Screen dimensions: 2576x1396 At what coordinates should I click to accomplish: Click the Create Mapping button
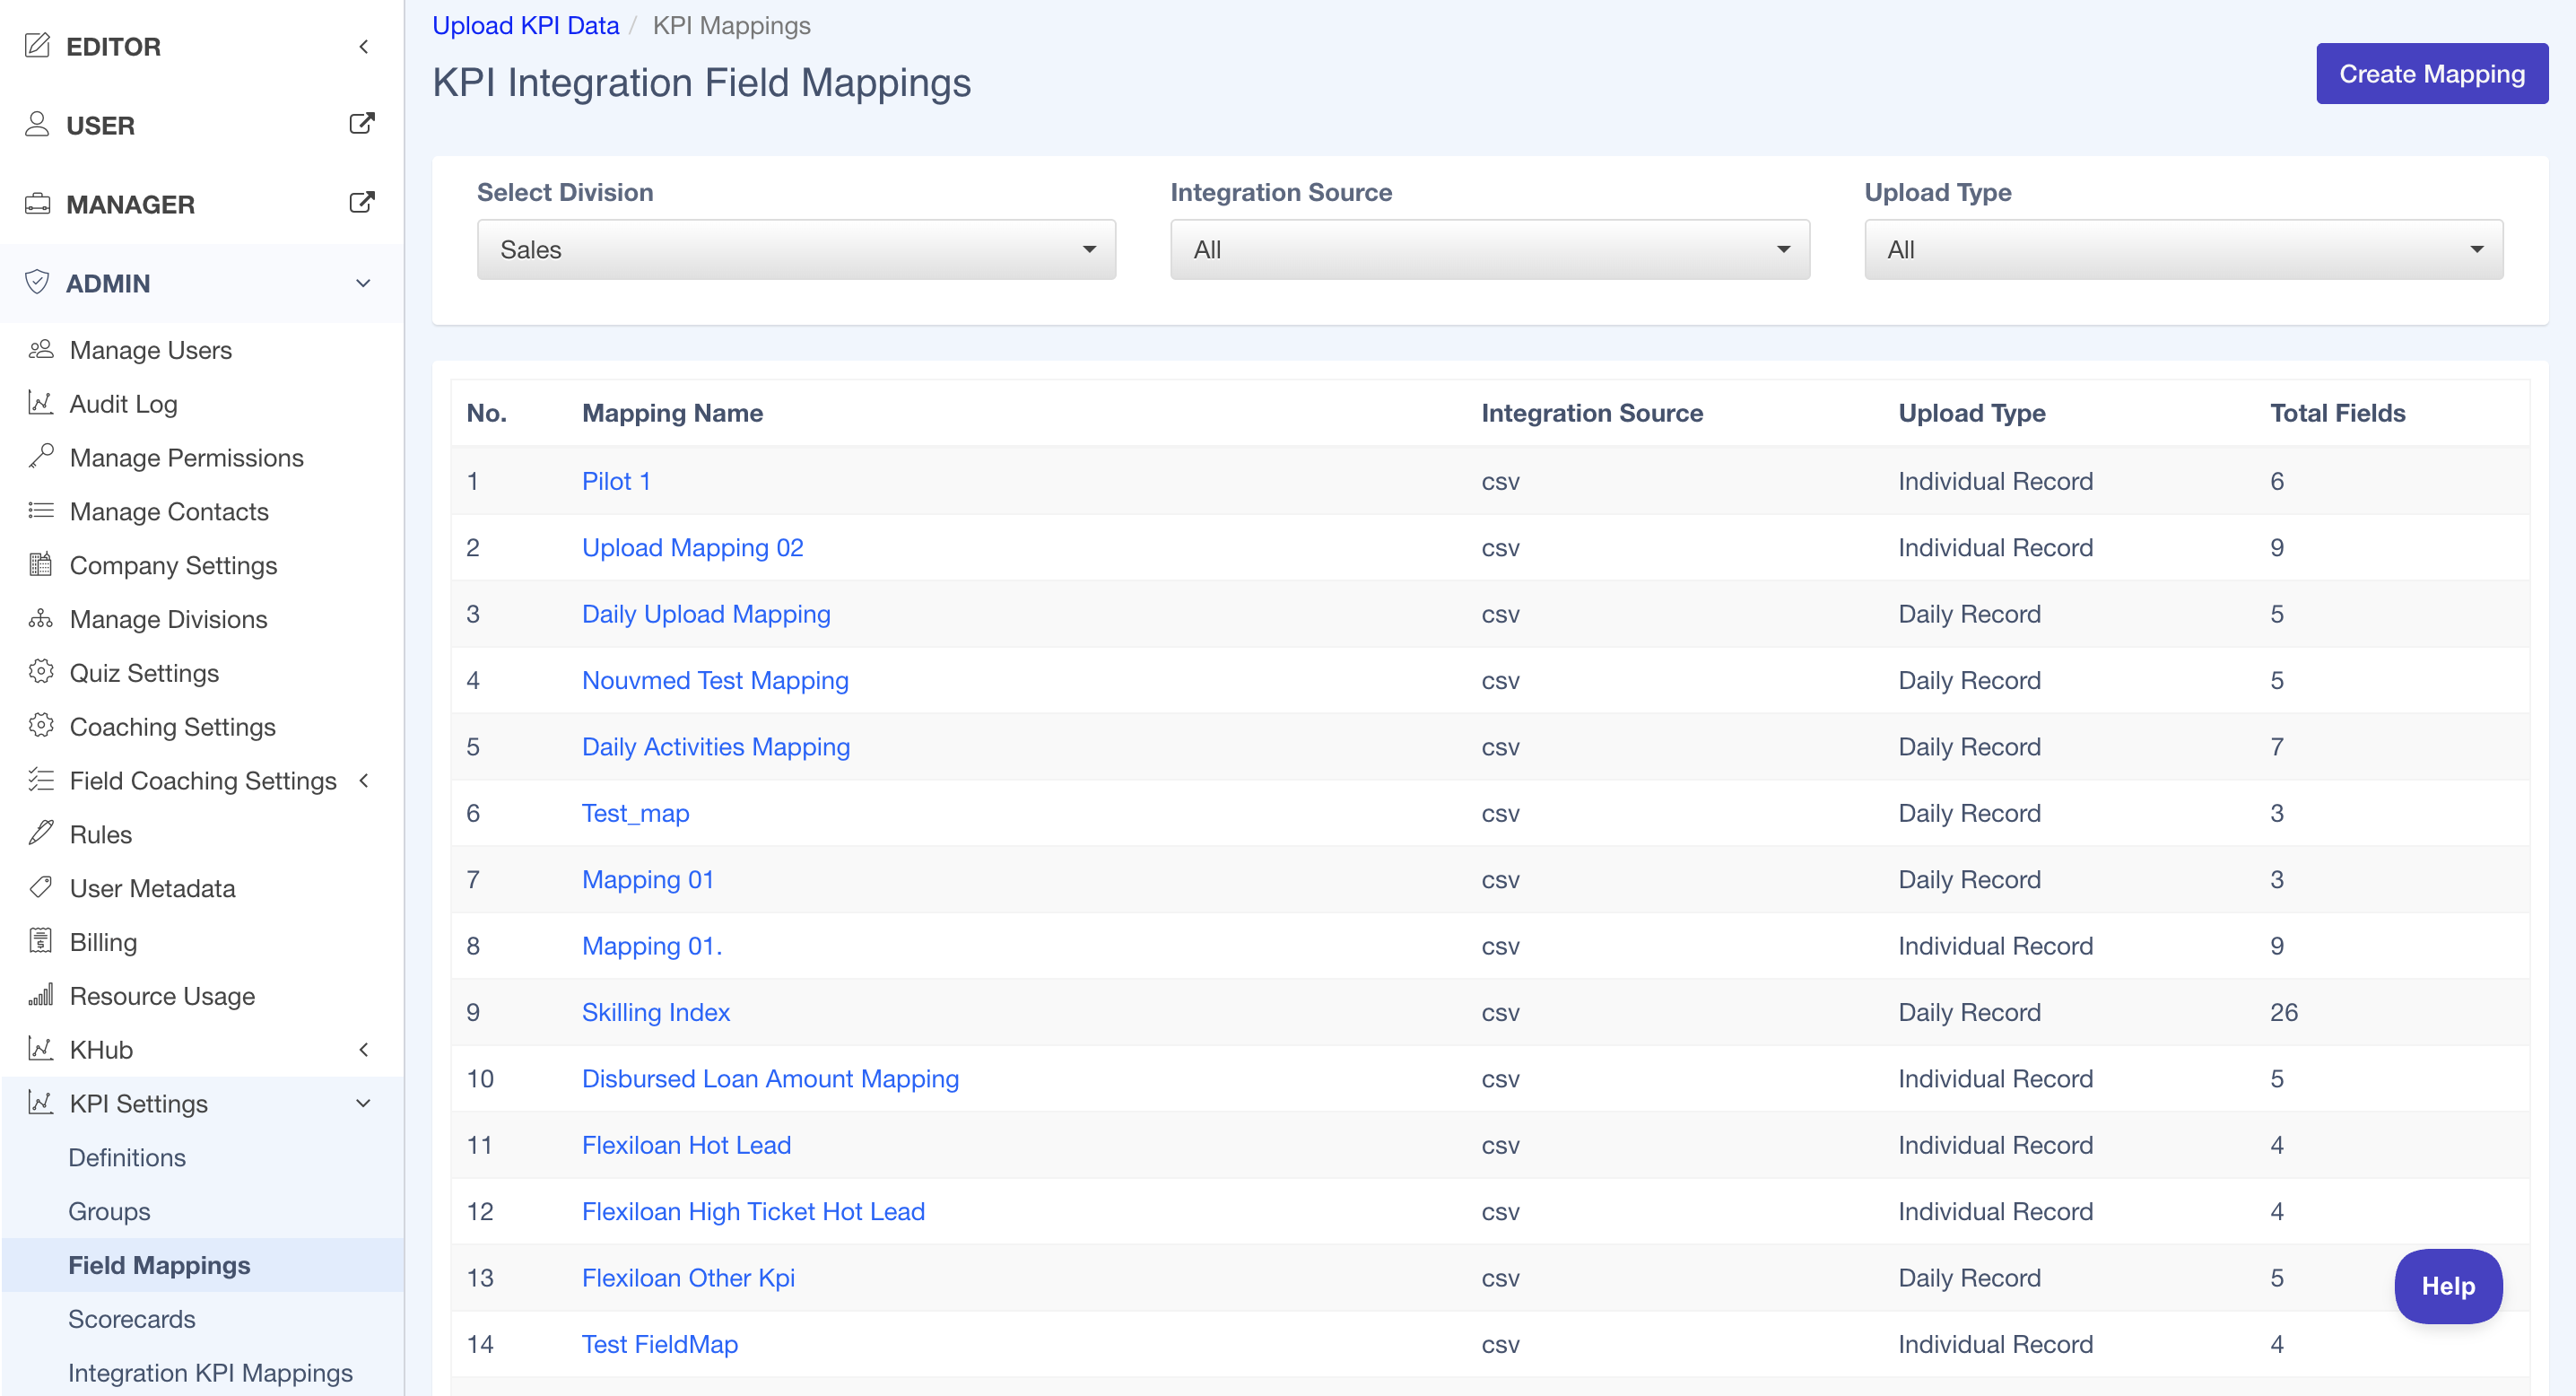coord(2431,74)
